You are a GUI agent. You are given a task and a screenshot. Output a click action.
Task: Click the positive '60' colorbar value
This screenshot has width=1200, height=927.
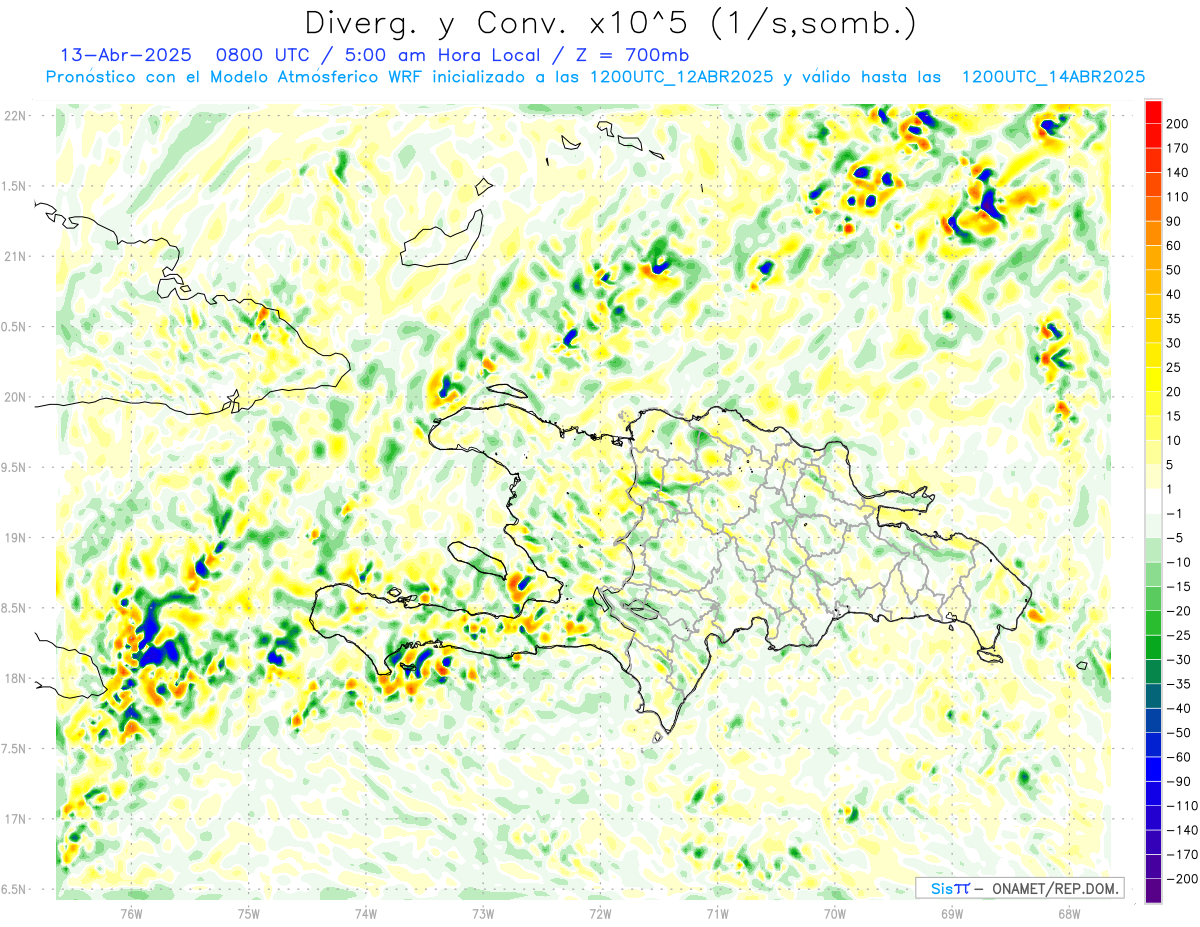pyautogui.click(x=1174, y=246)
